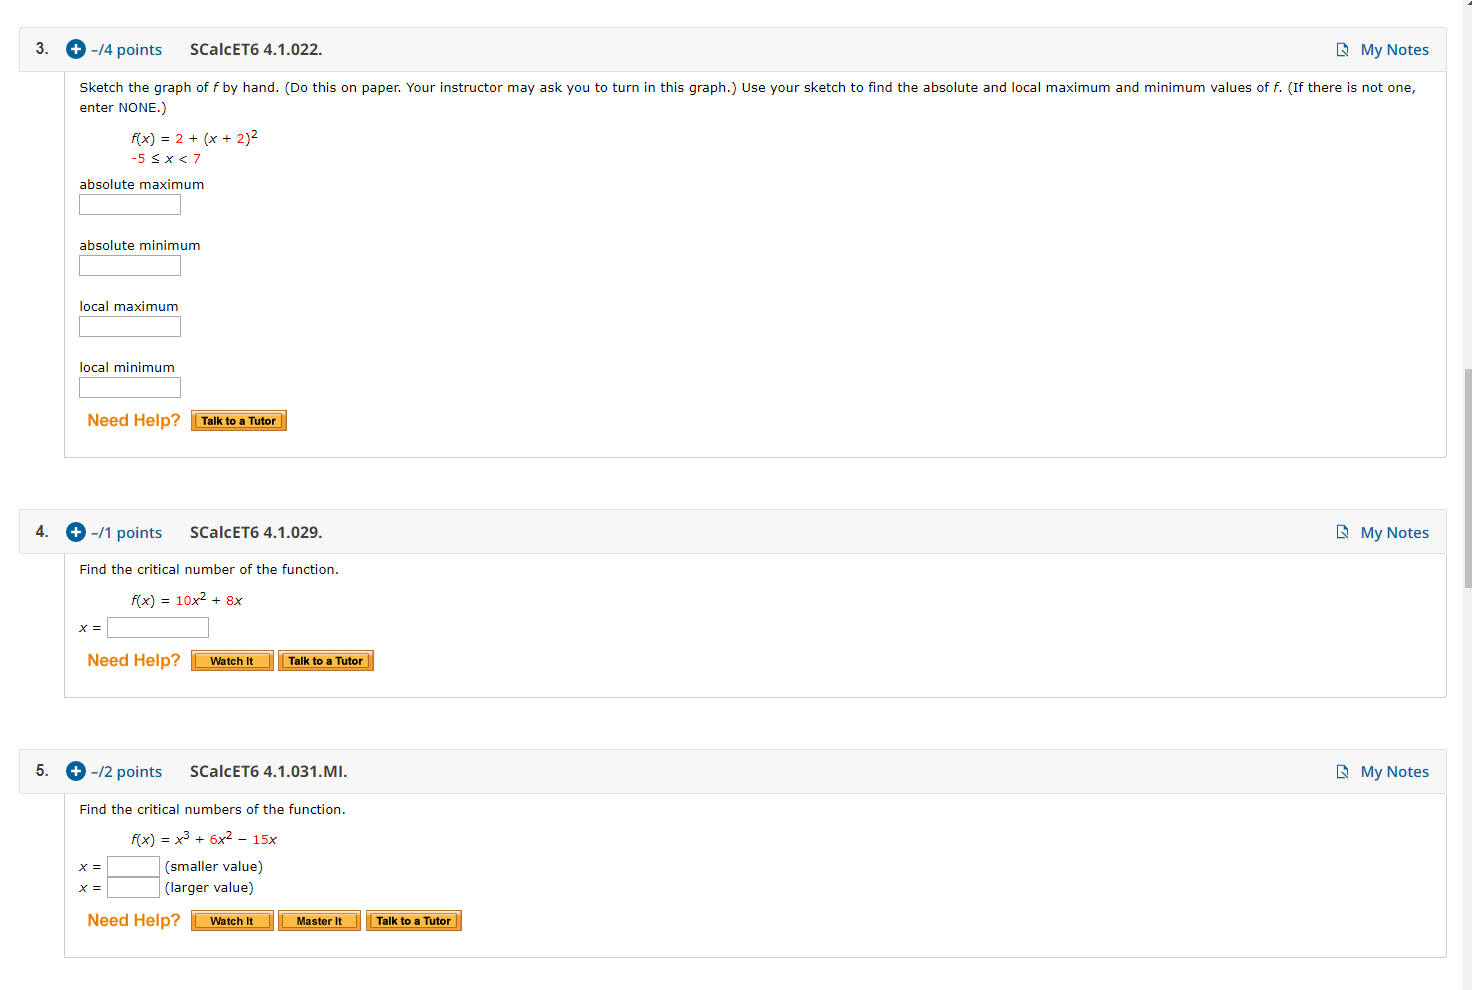The width and height of the screenshot is (1472, 990).
Task: Expand points details for question 5
Action: point(76,771)
